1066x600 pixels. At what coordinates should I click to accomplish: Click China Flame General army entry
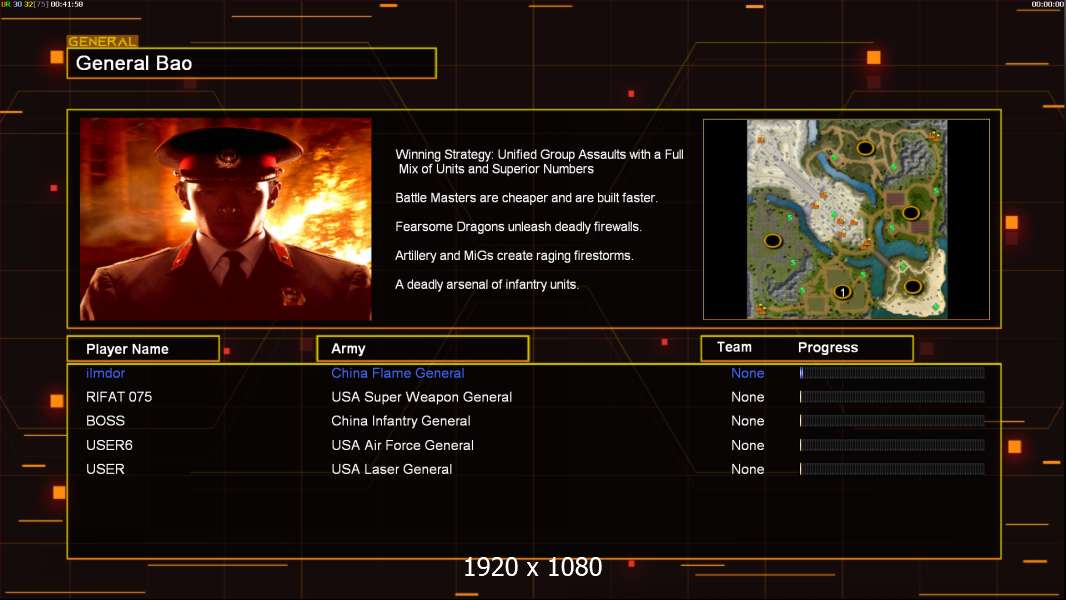coord(398,373)
